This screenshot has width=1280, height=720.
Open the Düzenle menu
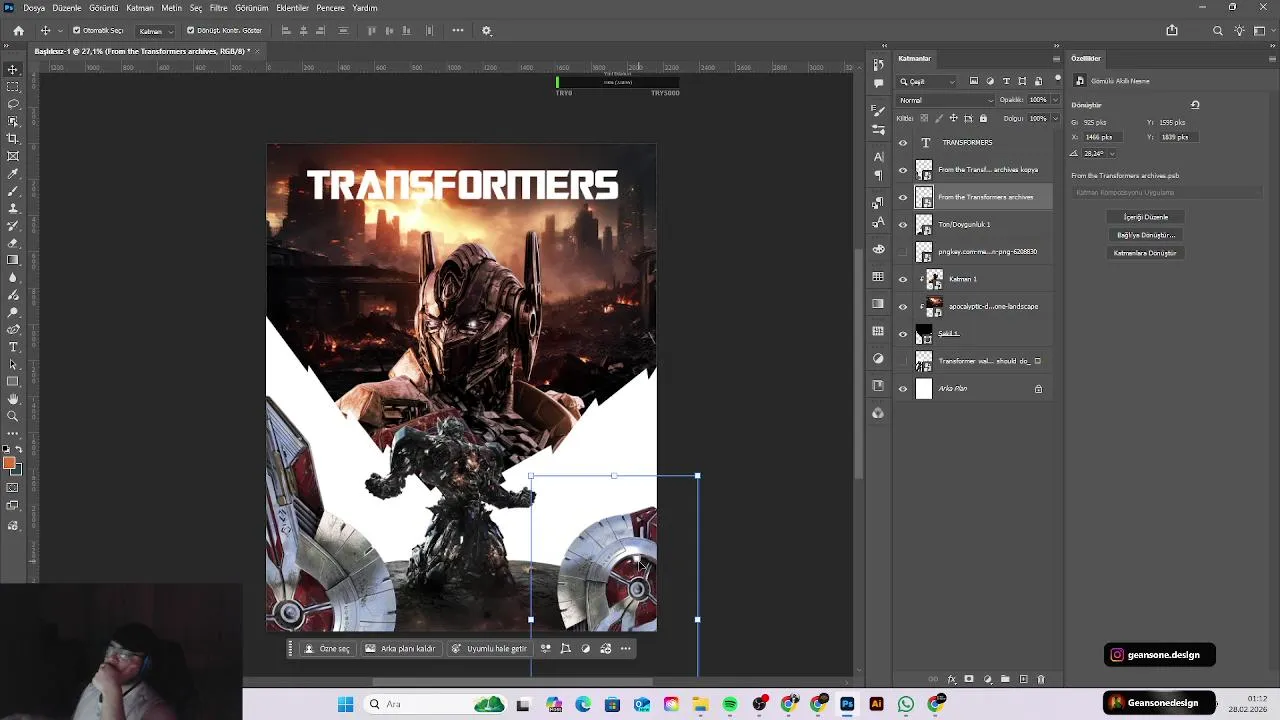tap(67, 8)
